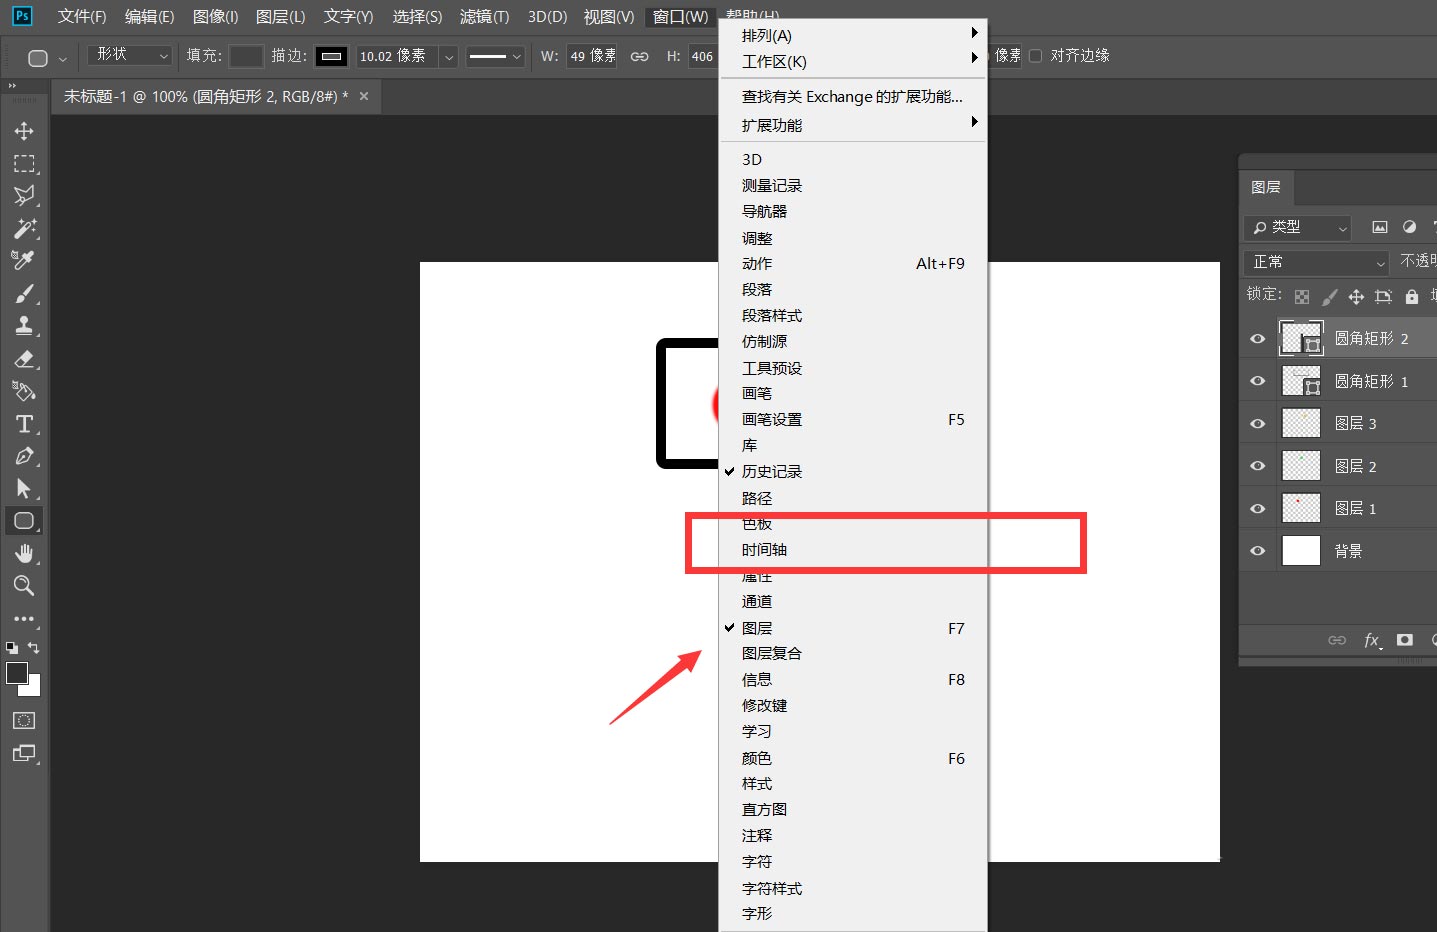Viewport: 1437px width, 932px height.
Task: Open the stroke line style dropdown
Action: click(x=495, y=57)
